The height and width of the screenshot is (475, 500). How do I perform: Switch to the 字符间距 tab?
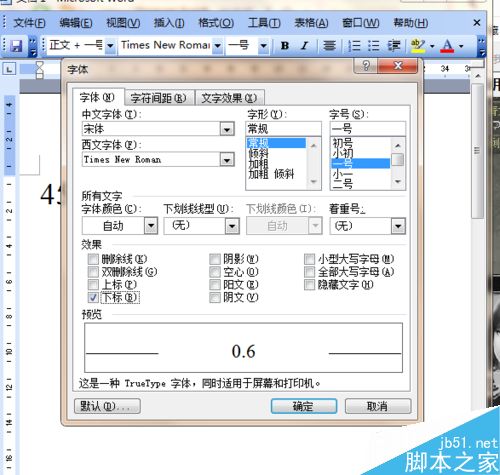tap(159, 98)
